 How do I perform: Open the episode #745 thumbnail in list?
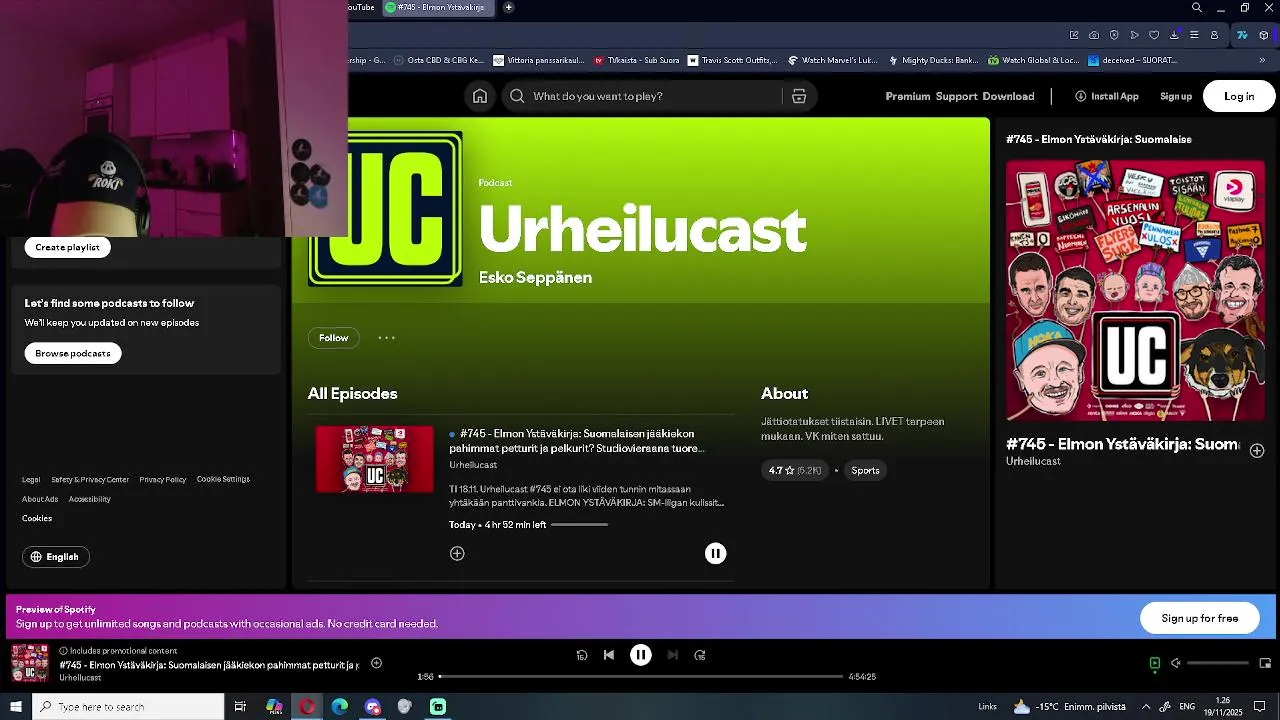[375, 459]
